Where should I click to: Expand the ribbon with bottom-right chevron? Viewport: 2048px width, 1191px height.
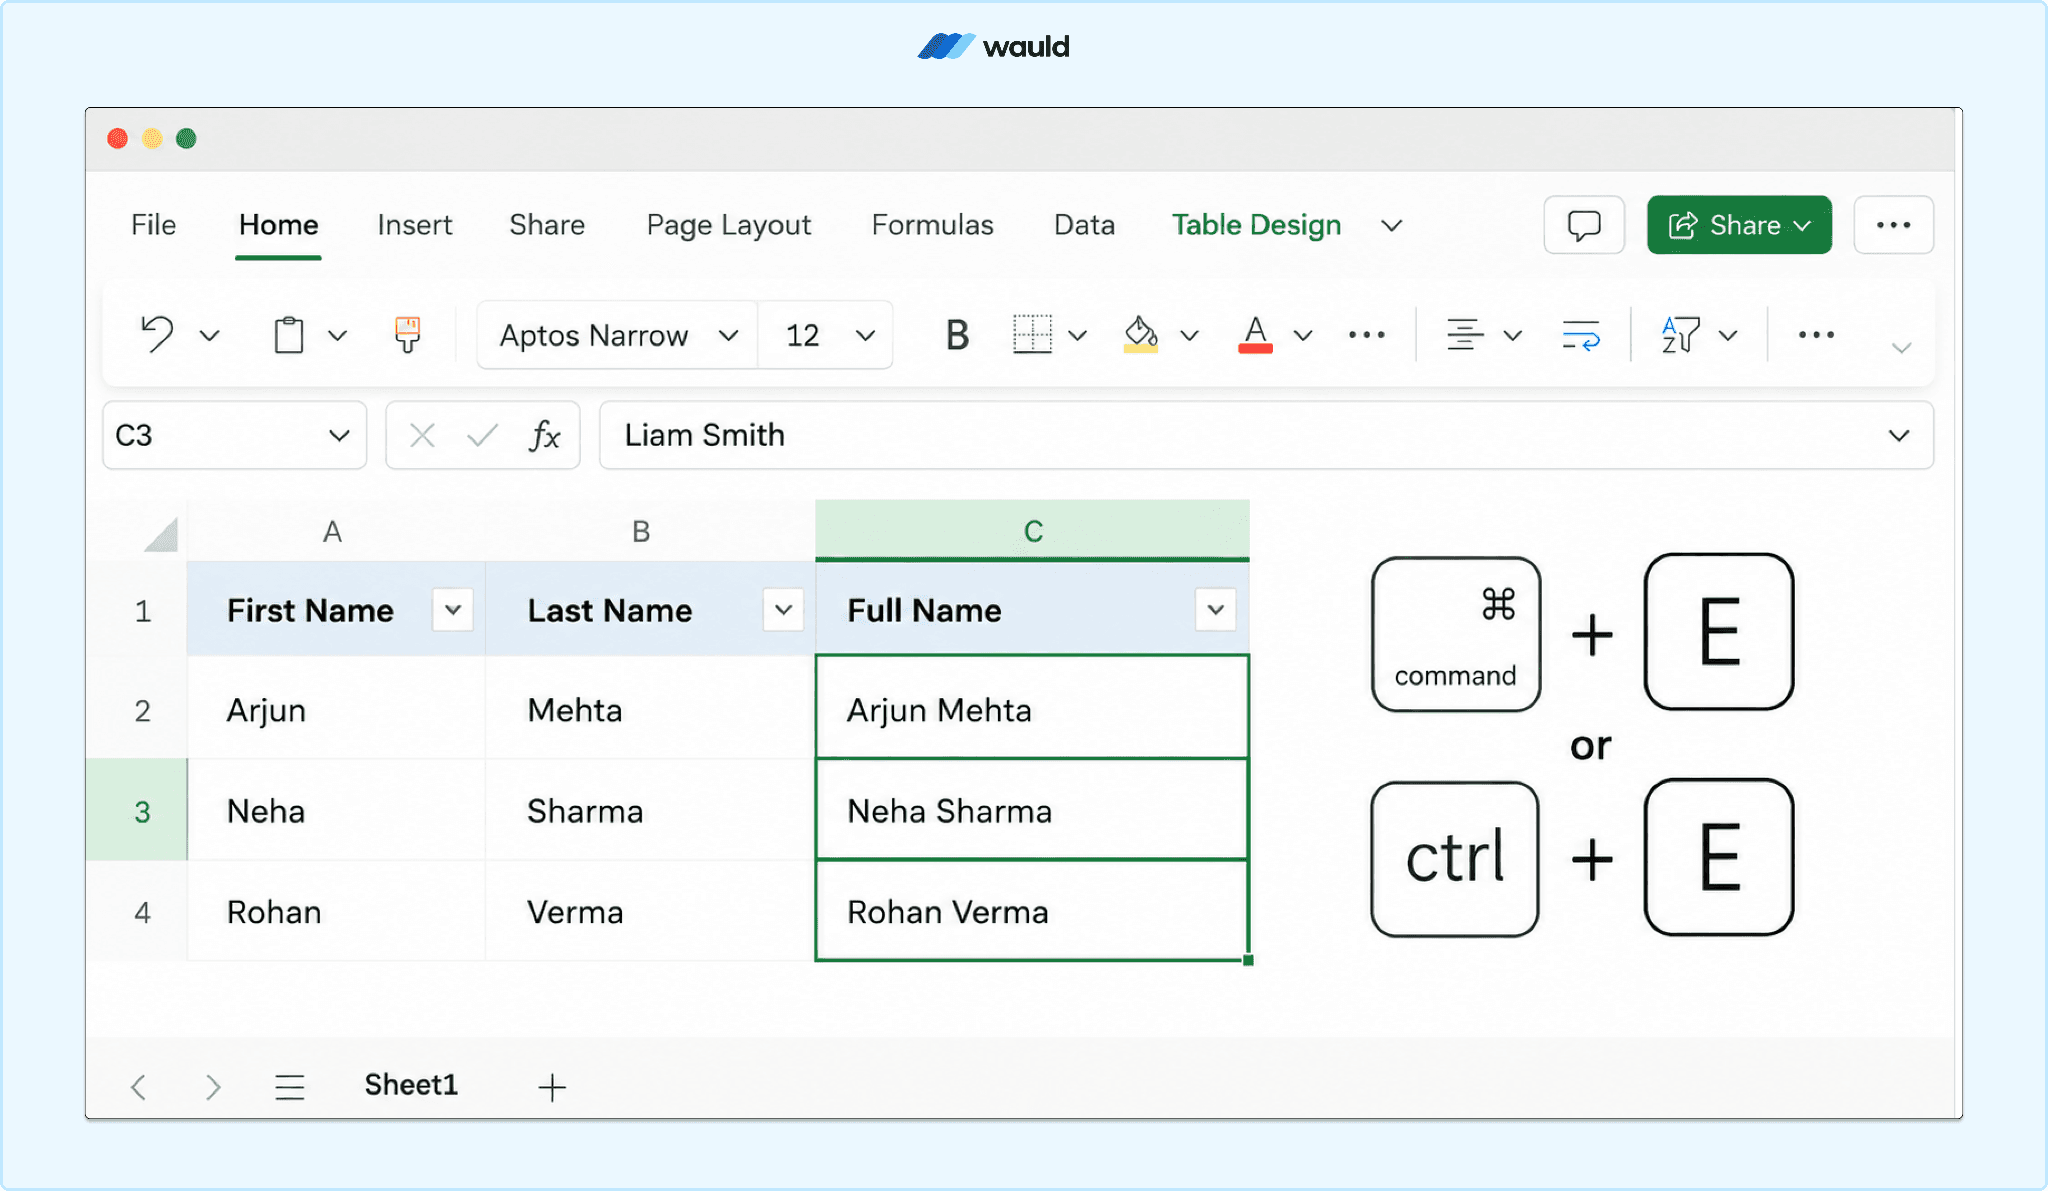(1902, 348)
